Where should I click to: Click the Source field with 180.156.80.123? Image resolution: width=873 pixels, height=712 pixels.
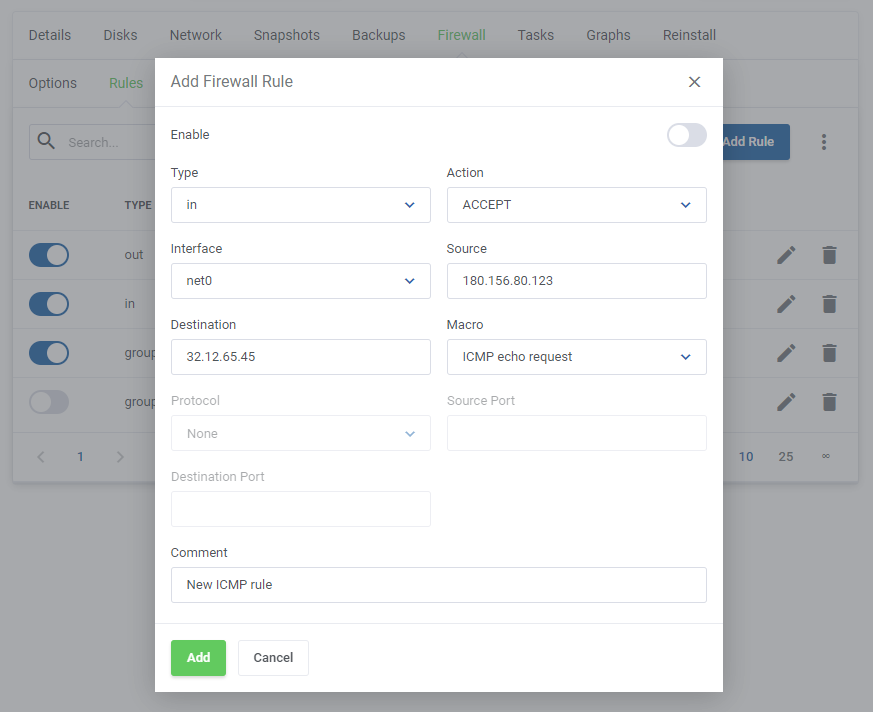577,281
